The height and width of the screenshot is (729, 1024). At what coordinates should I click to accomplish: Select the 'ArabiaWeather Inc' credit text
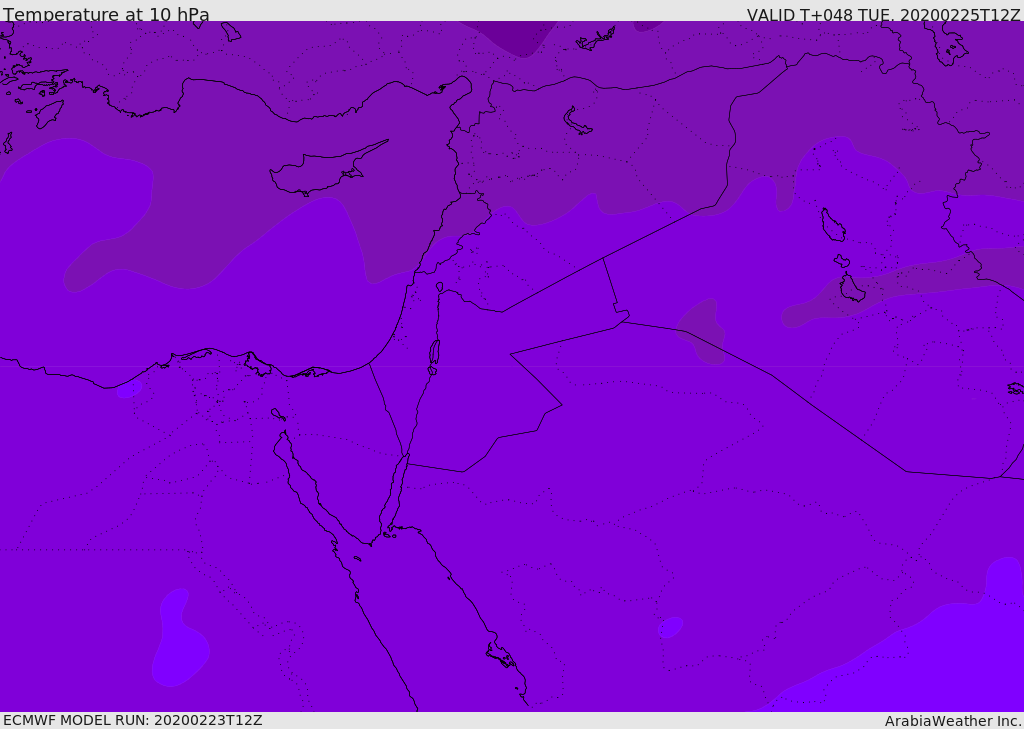pos(952,721)
